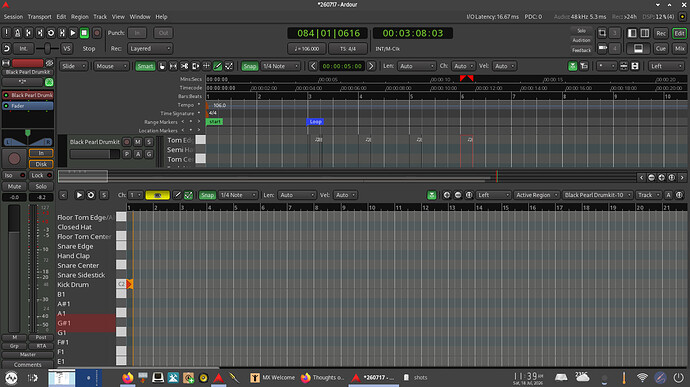The width and height of the screenshot is (690, 387).
Task: Click the green Stop transport button
Action: point(84,33)
